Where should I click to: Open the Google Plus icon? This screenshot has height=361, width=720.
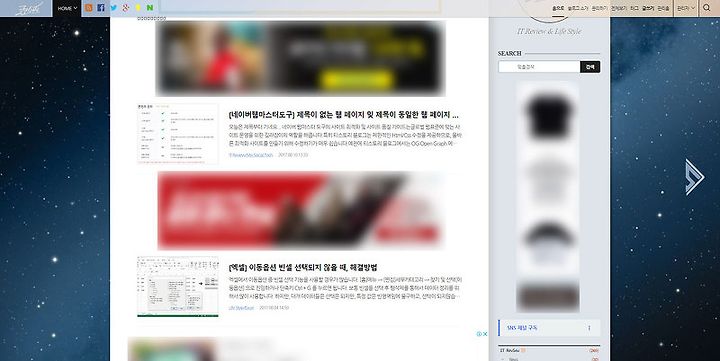coord(125,8)
